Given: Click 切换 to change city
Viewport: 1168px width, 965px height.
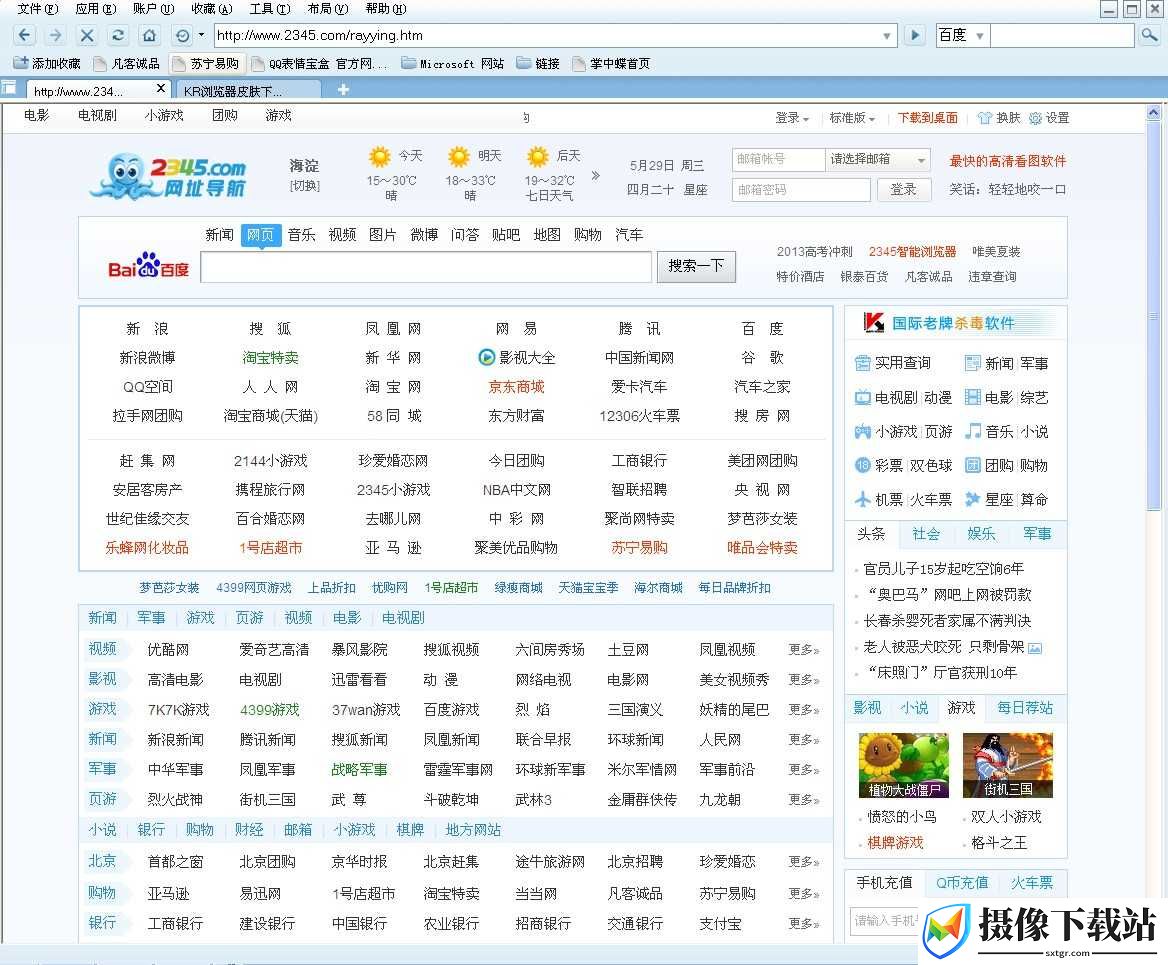Looking at the screenshot, I should pos(304,186).
